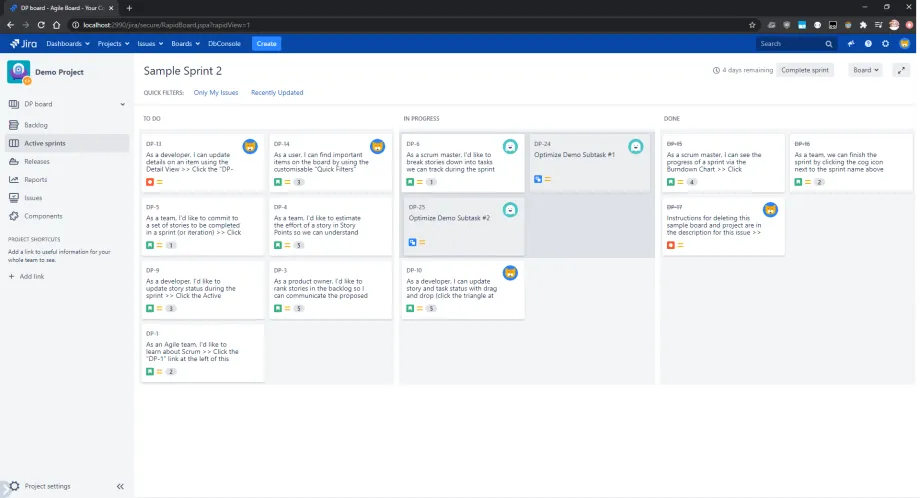Open DbConsole in the top navigation
Image resolution: width=920 pixels, height=498 pixels.
pos(224,44)
